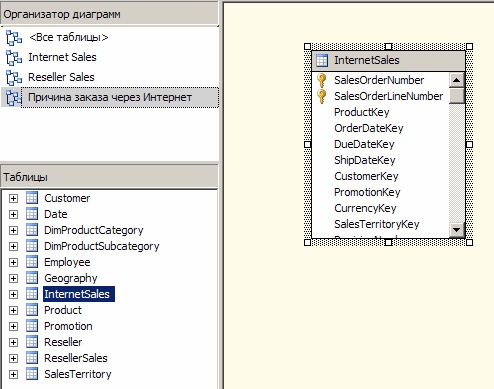Select the SalesOrderNumber column

click(379, 80)
